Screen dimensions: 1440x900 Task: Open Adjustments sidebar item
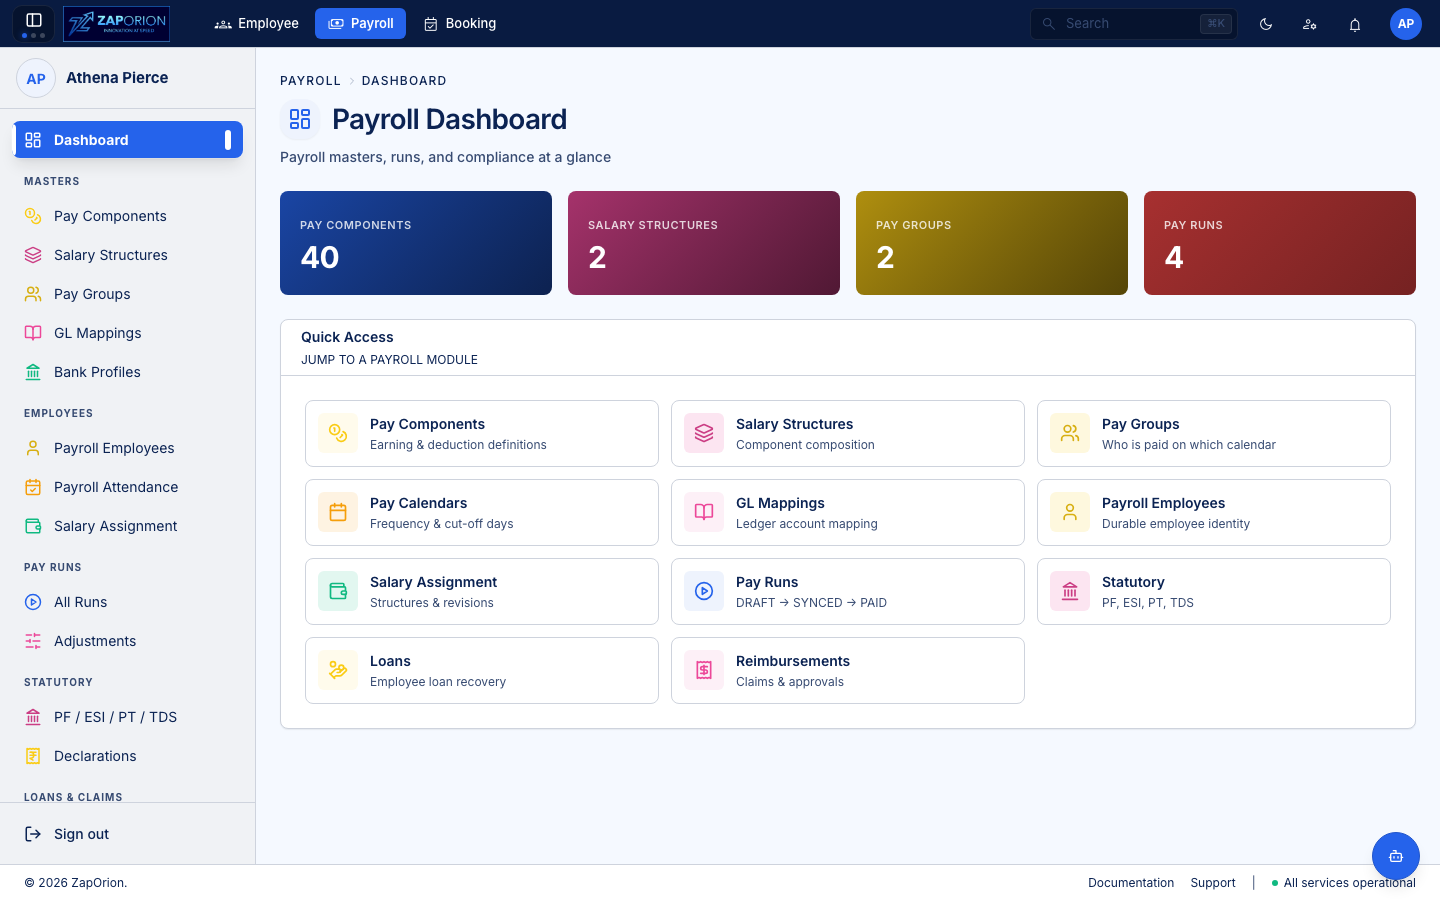coord(128,641)
